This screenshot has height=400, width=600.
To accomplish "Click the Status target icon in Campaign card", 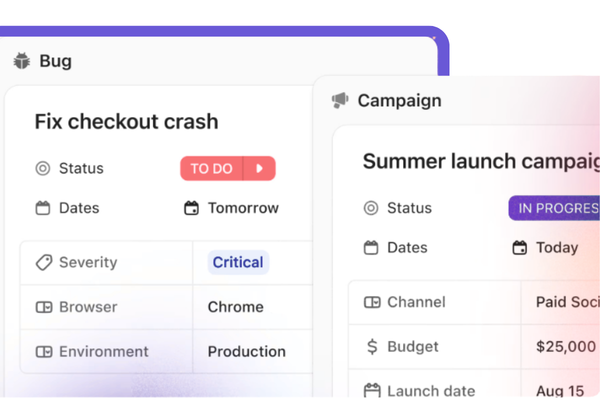I will pos(371,208).
